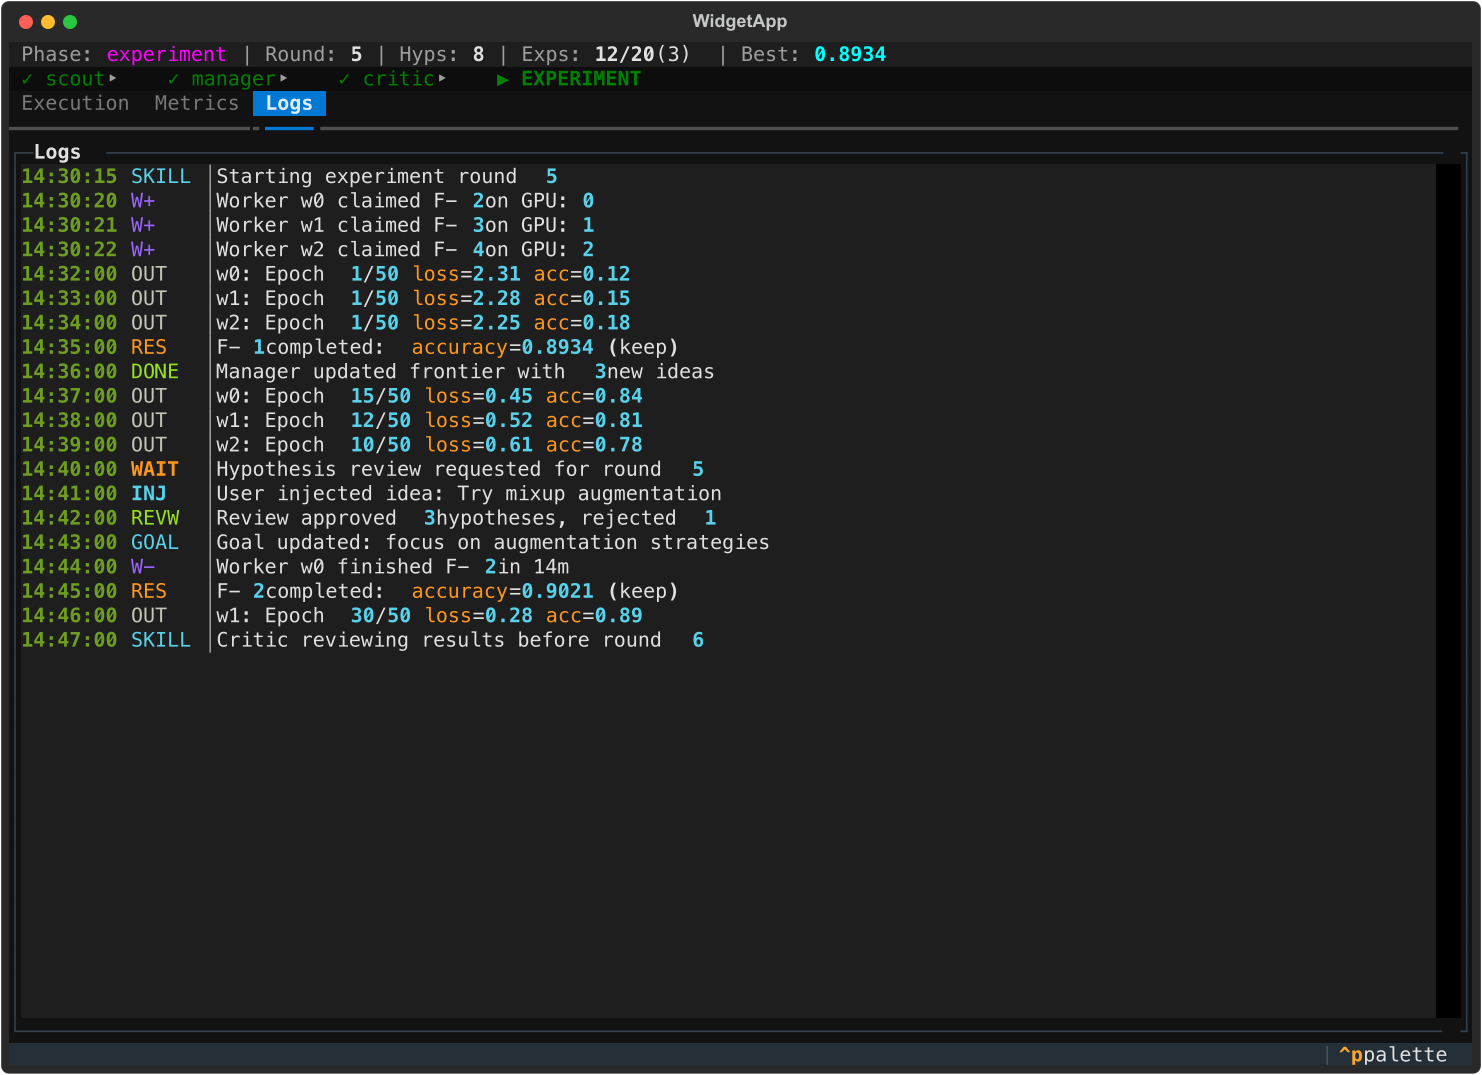Select the 'Worker w0 claimed F-2' log line
This screenshot has height=1075, width=1482.
(728, 201)
